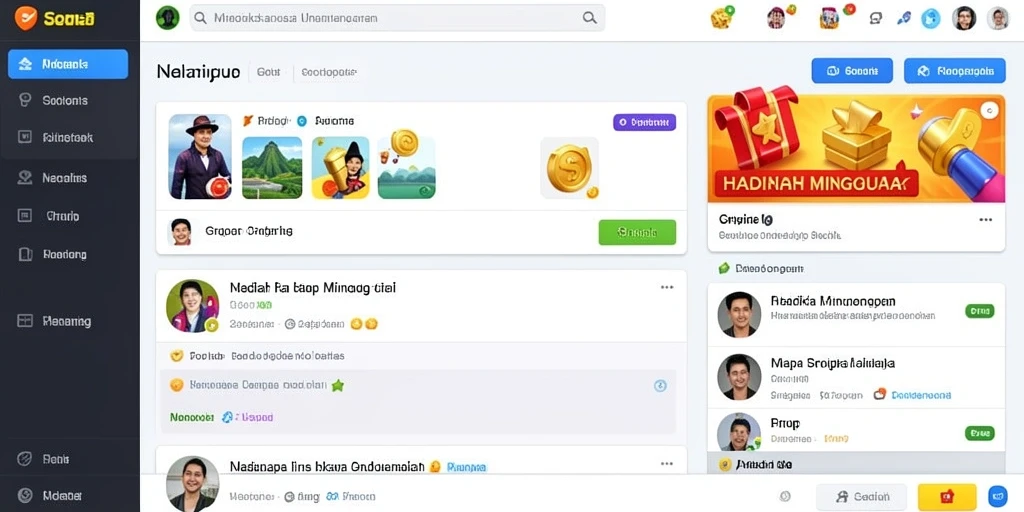Click the clock icon in the bottom bar
The height and width of the screenshot is (512, 1024).
point(786,497)
